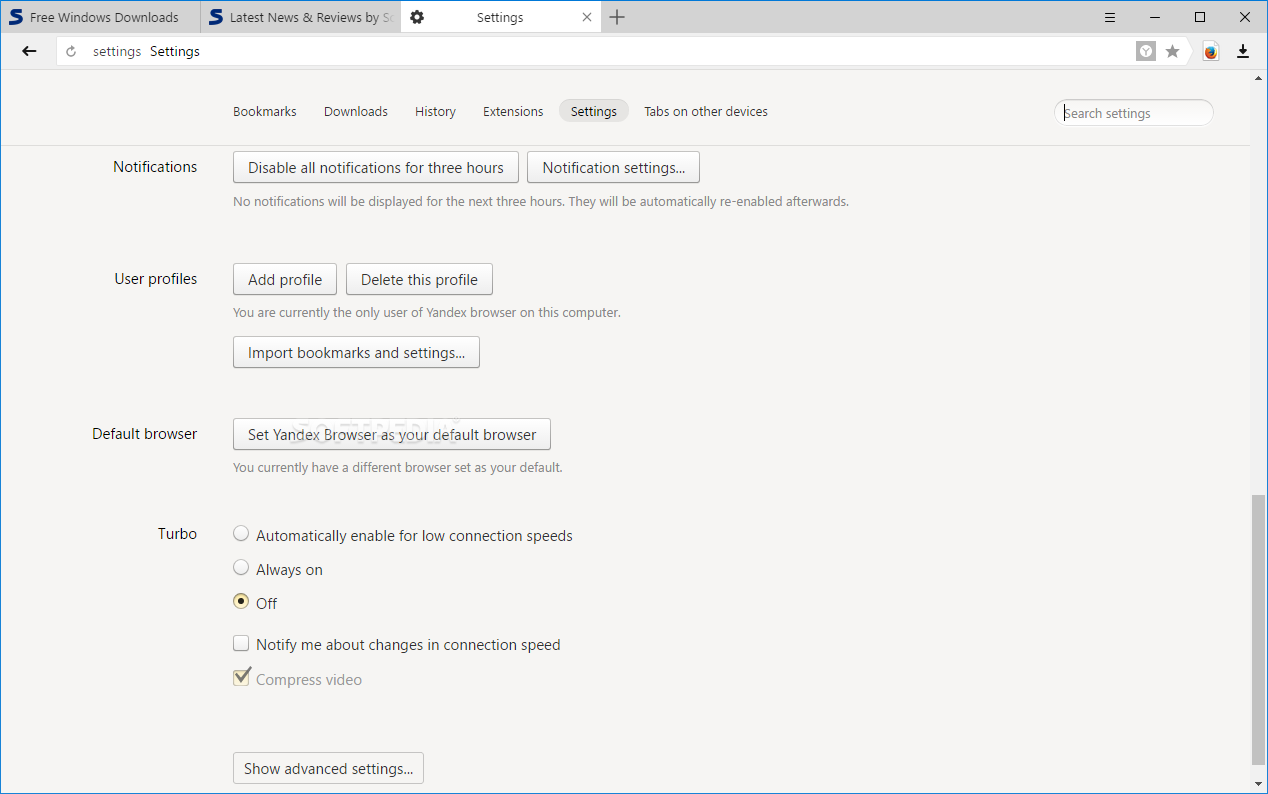Disable all notifications for three hours
The width and height of the screenshot is (1268, 794).
(x=376, y=167)
